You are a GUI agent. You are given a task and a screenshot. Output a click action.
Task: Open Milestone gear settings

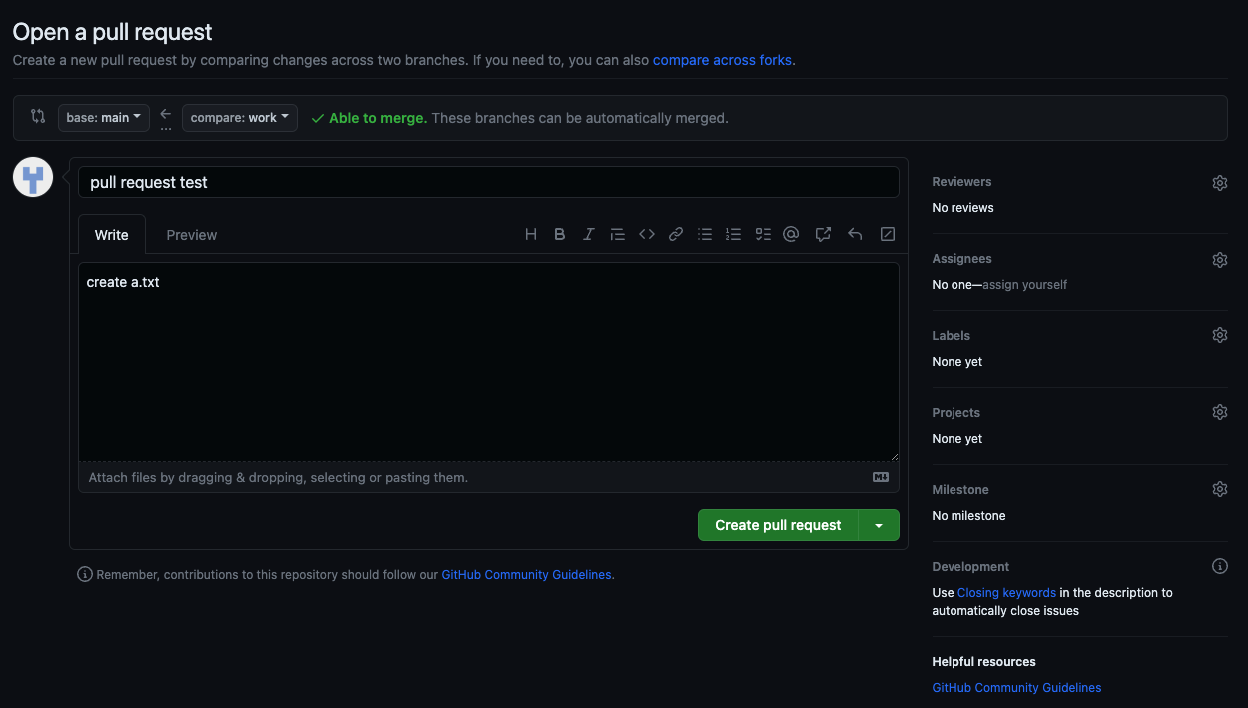pos(1220,489)
